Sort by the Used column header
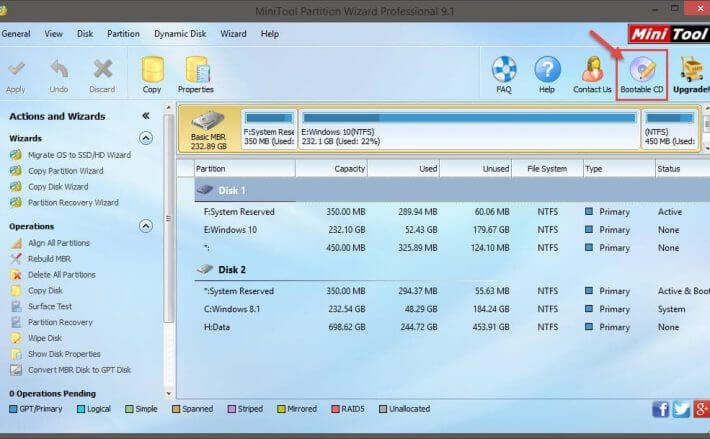The image size is (710, 439). pos(403,169)
